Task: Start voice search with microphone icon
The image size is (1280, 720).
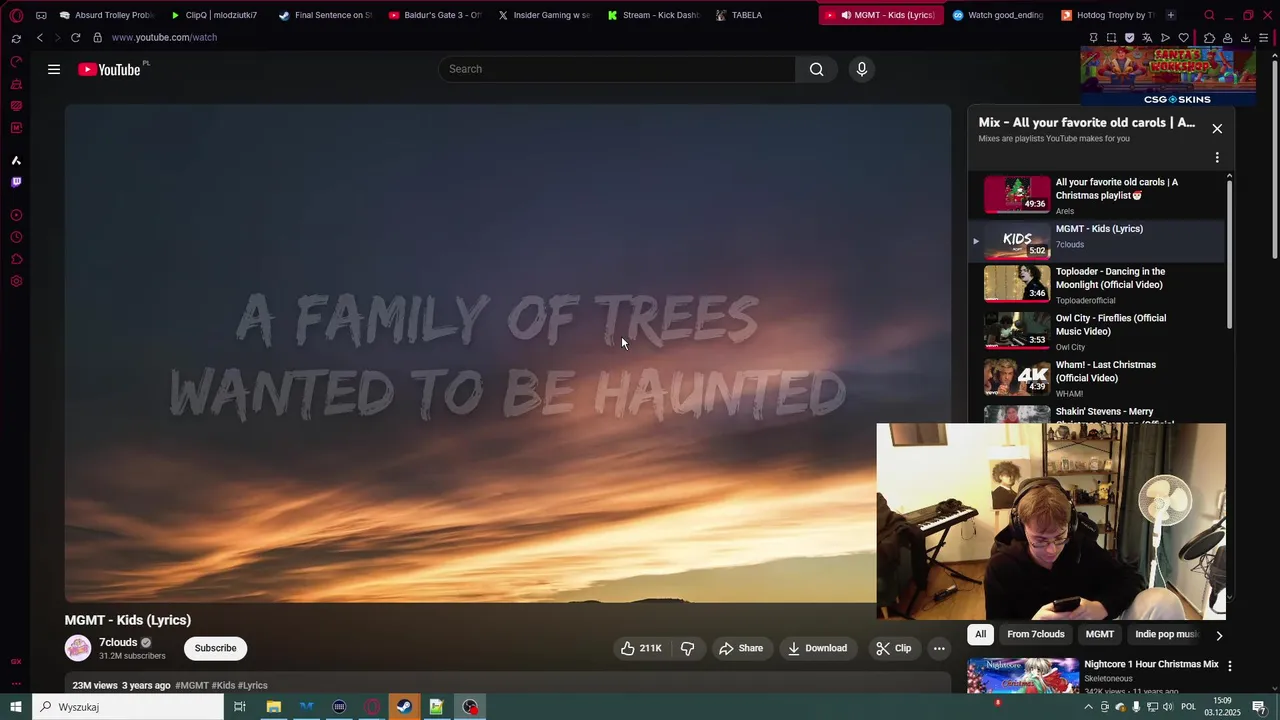Action: point(862,69)
